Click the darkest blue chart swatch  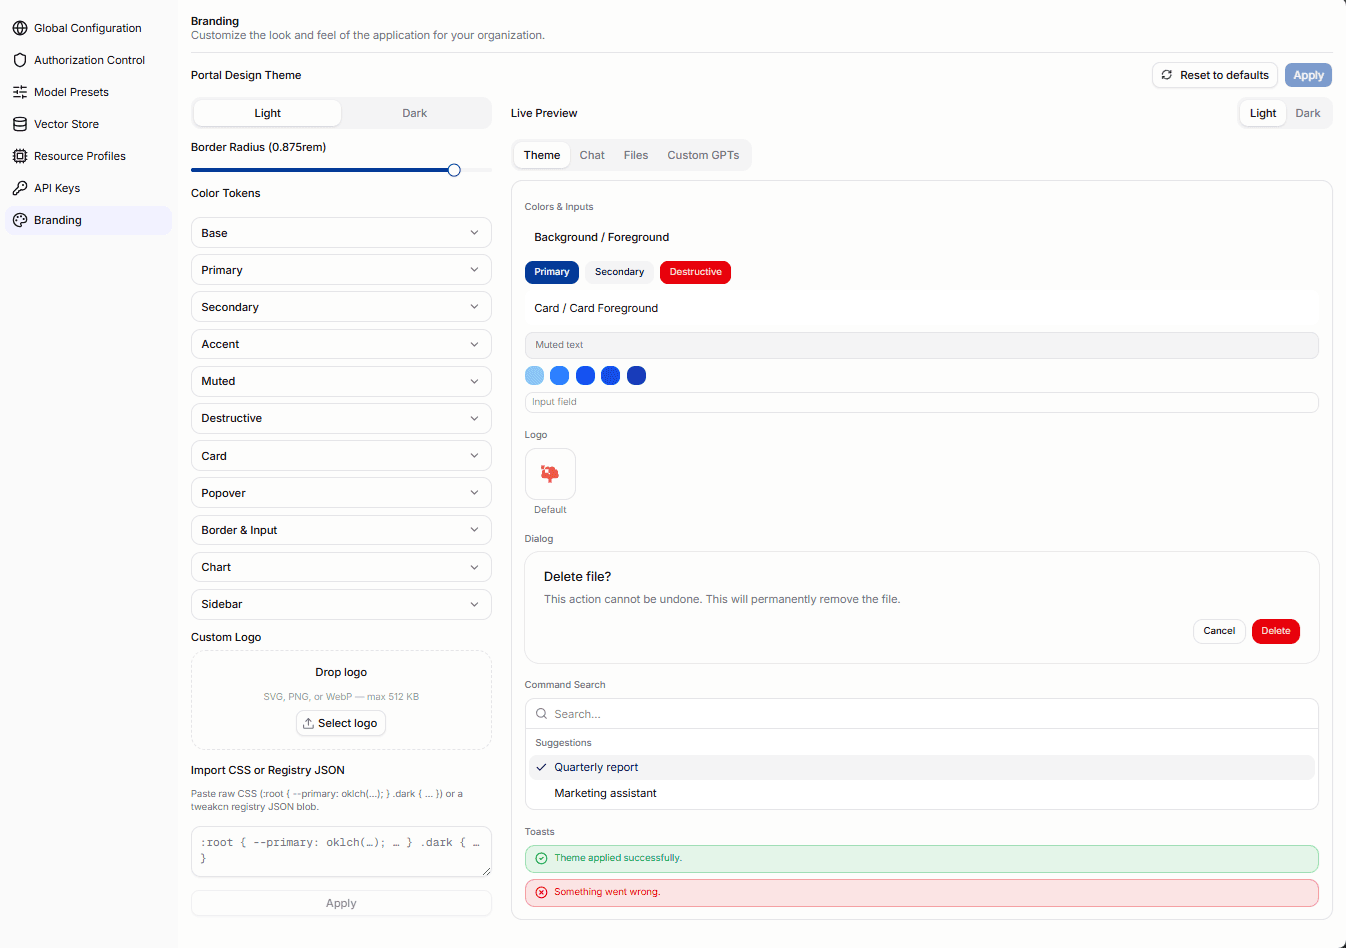point(636,376)
